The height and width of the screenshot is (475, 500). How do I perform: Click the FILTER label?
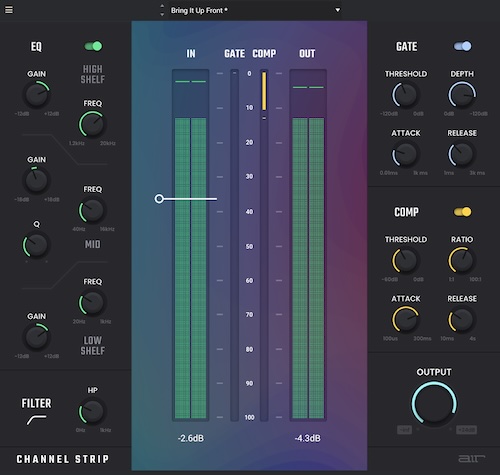(37, 403)
